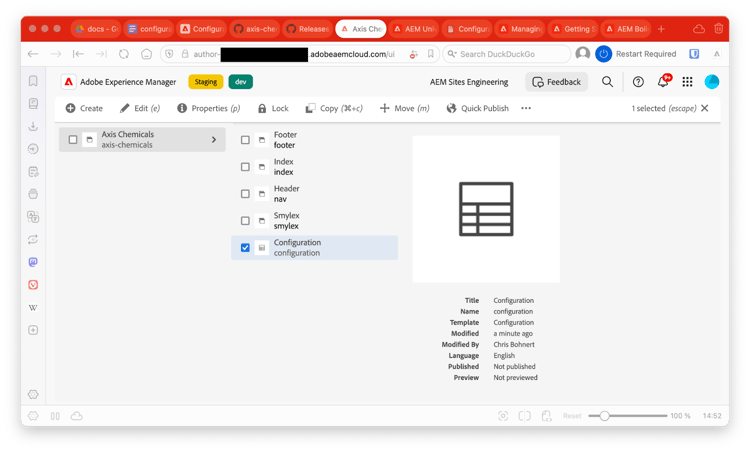The width and height of the screenshot is (750, 452).
Task: Switch to the Managing tab
Action: click(520, 29)
